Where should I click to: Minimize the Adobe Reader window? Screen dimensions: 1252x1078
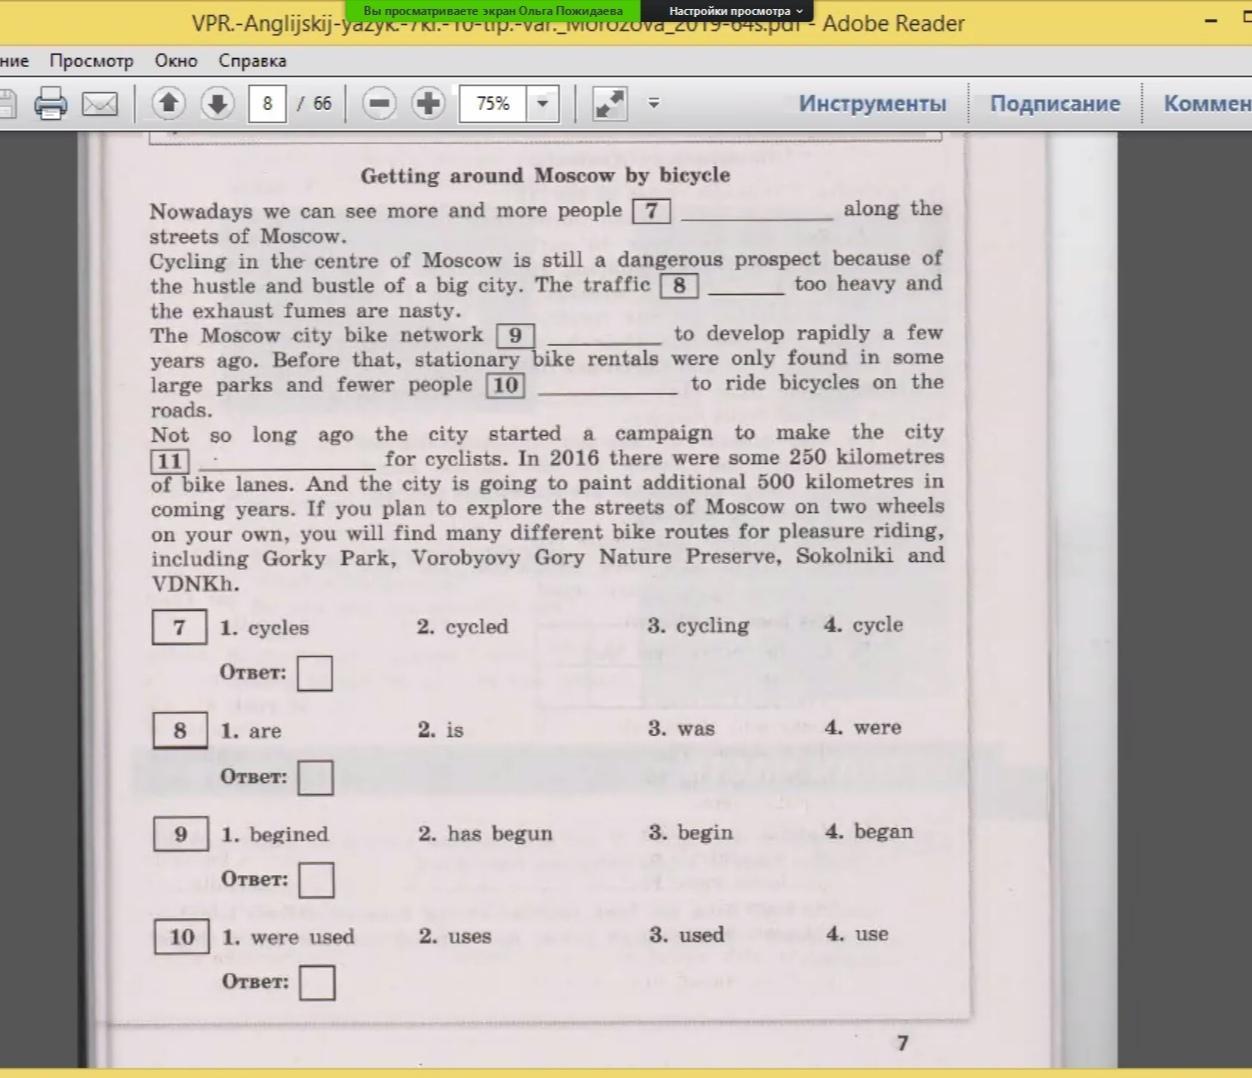coord(1211,21)
